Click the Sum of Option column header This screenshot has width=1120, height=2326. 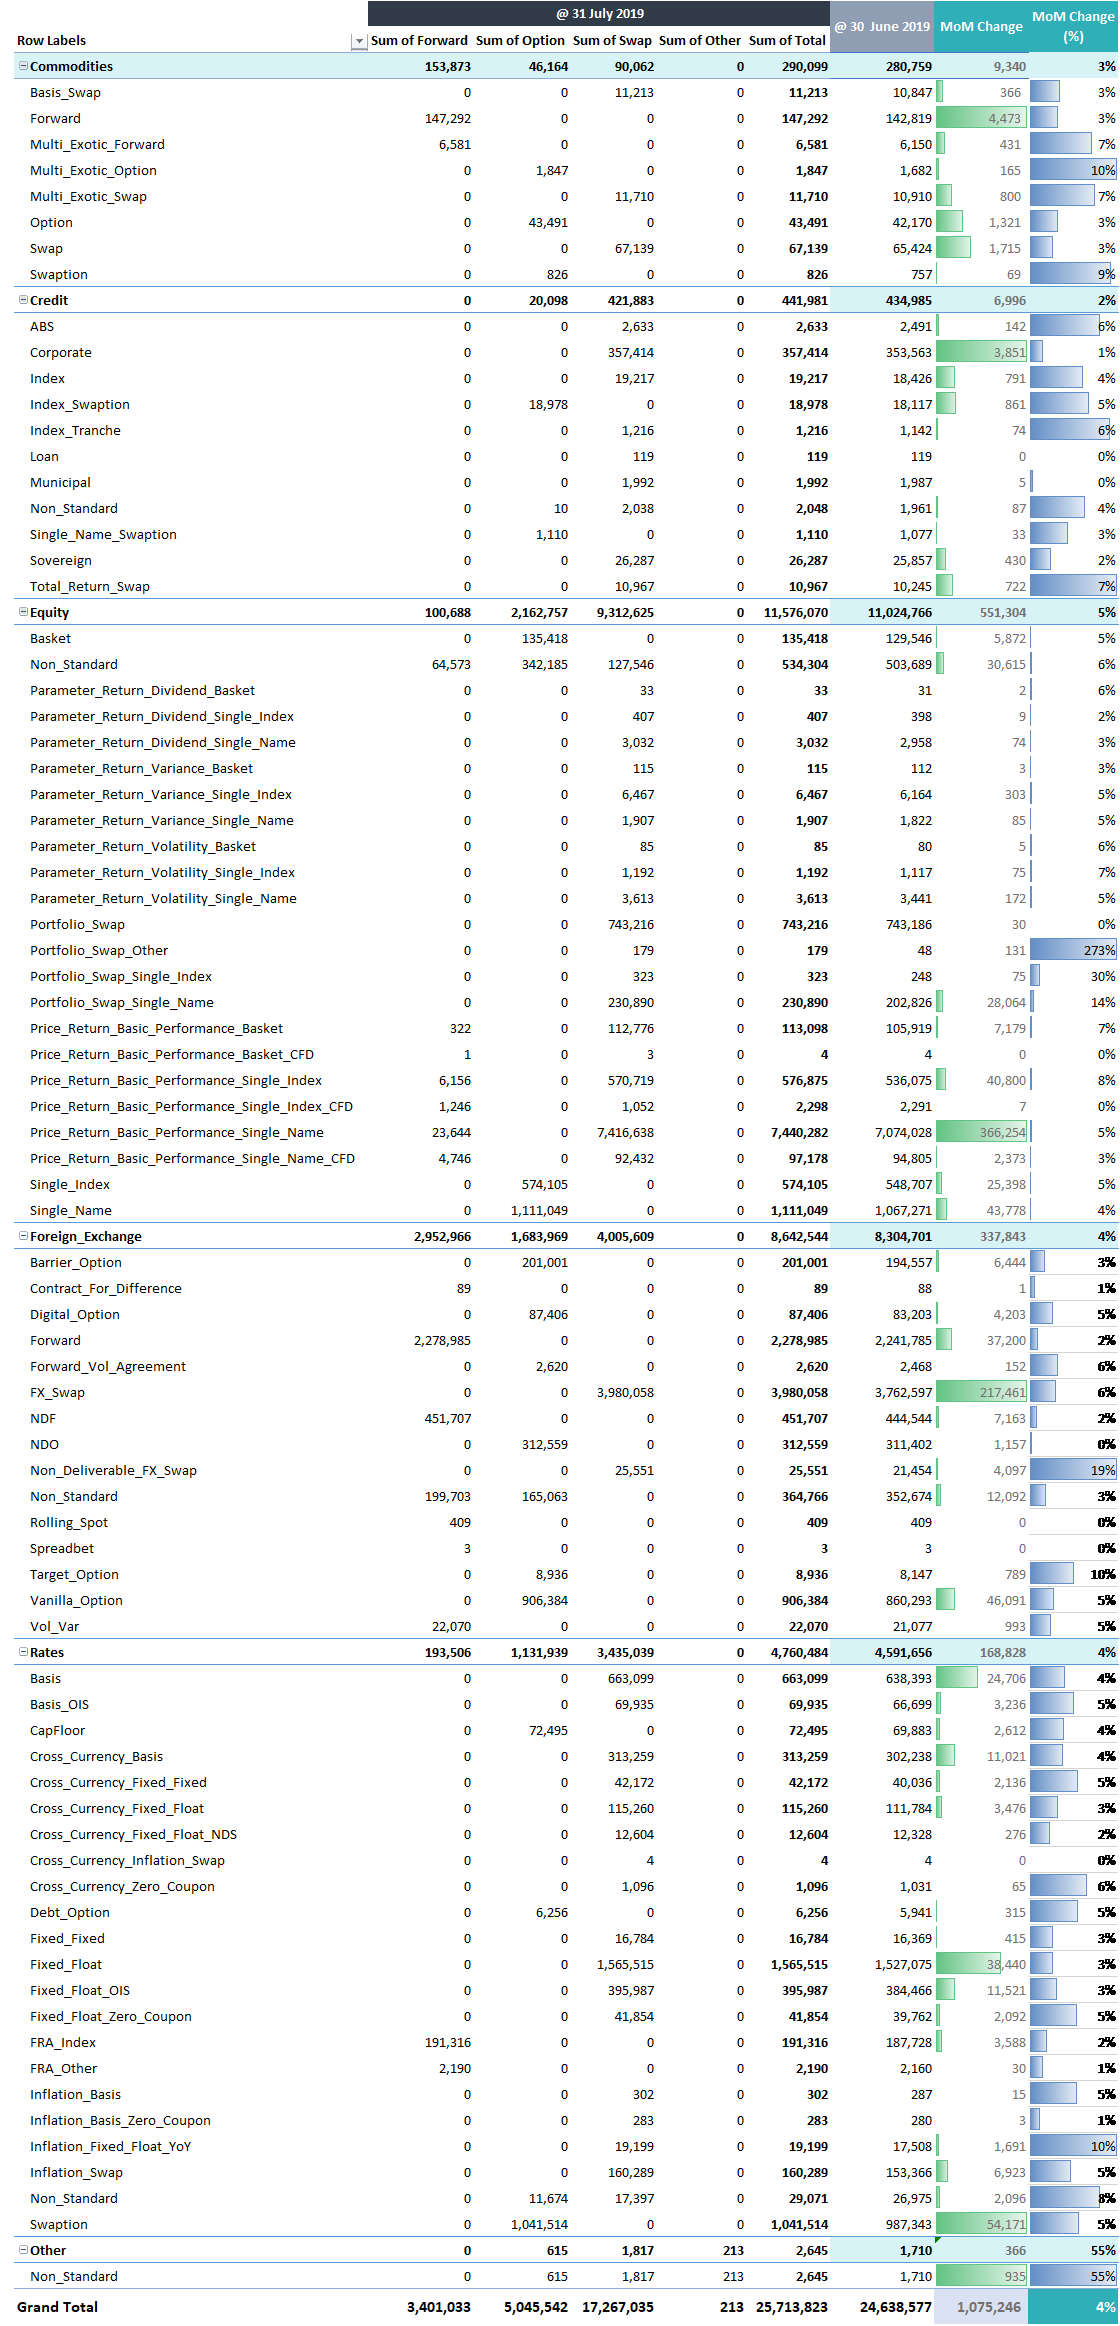(x=520, y=41)
